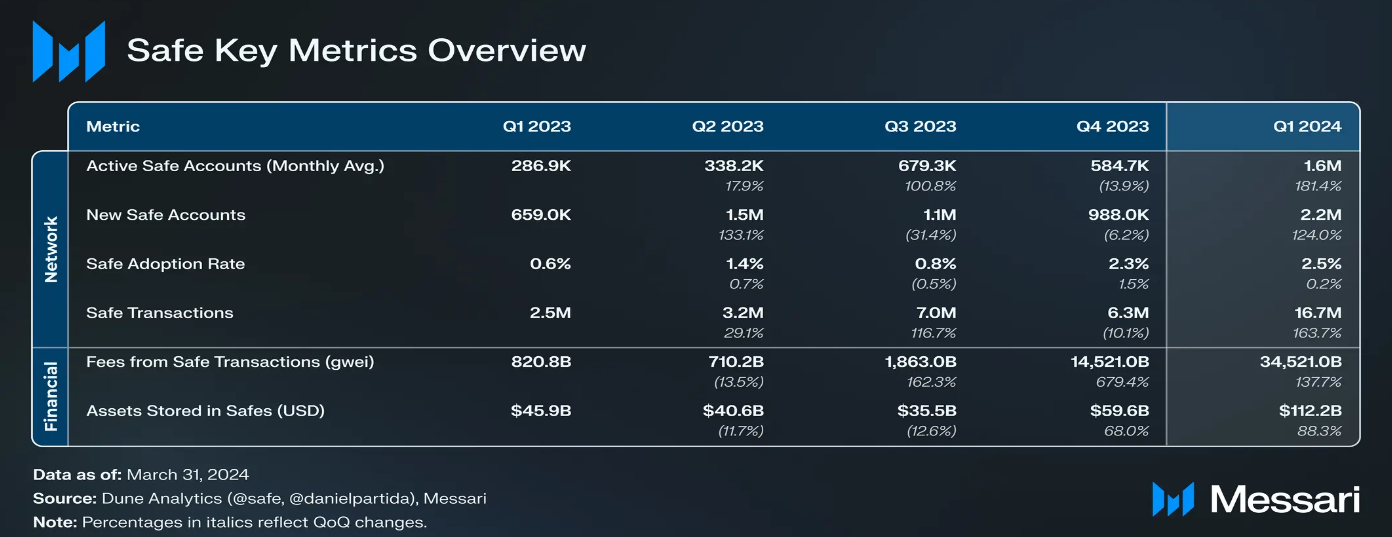Click the '14,521.0B' fees value
The image size is (1392, 537).
point(1108,362)
